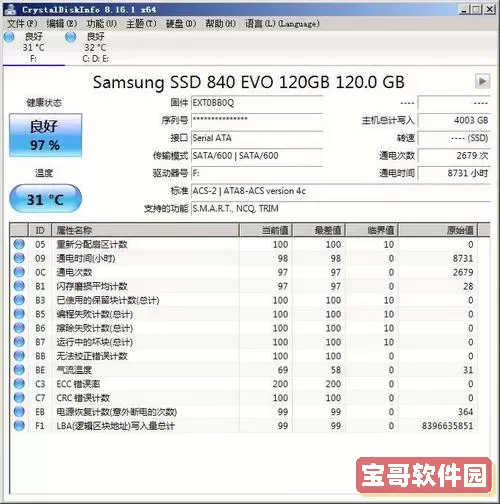The width and height of the screenshot is (500, 504).
Task: Click the 最差值 column header
Action: pyautogui.click(x=319, y=230)
